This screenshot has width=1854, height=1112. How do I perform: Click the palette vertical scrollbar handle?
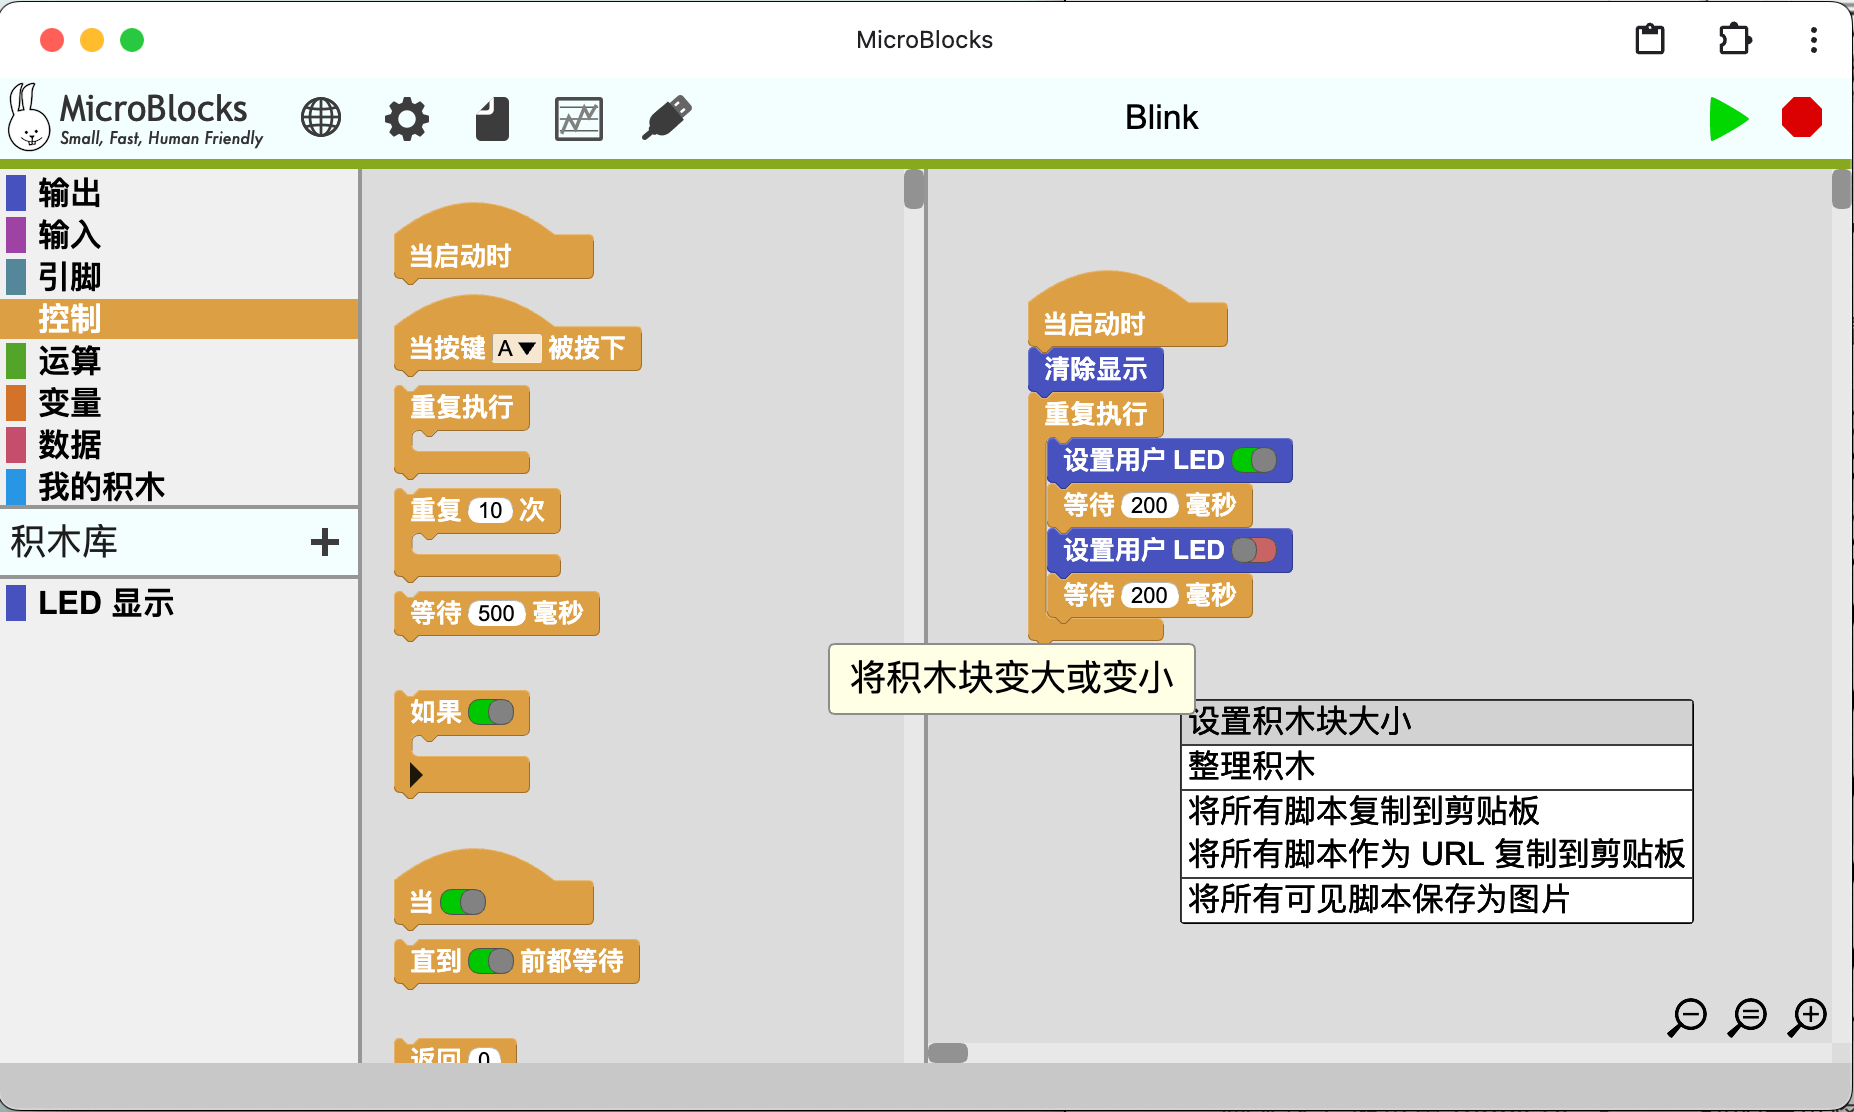[914, 189]
